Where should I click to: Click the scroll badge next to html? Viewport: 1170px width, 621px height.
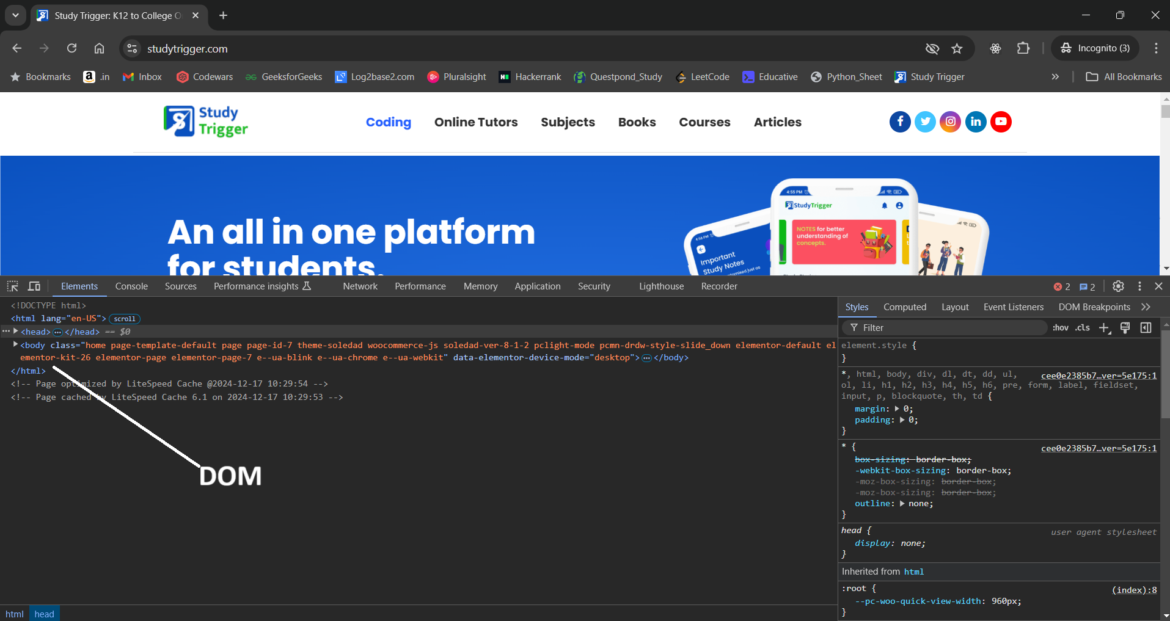125,319
